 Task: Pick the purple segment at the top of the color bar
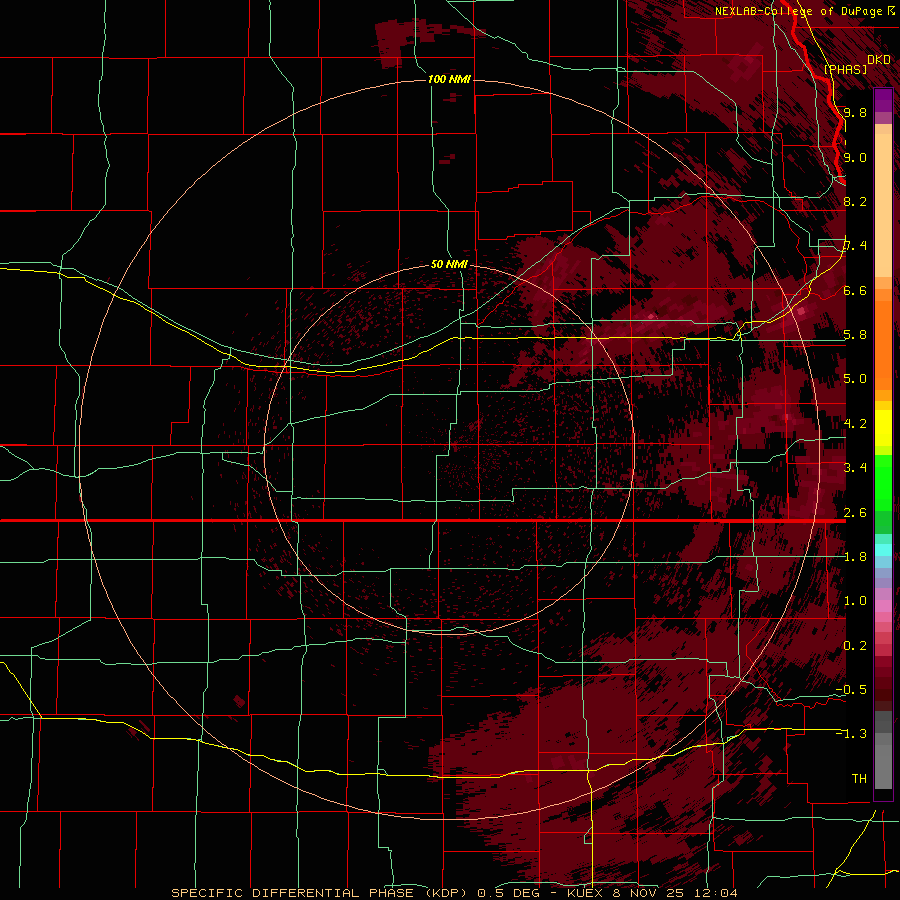click(x=883, y=100)
